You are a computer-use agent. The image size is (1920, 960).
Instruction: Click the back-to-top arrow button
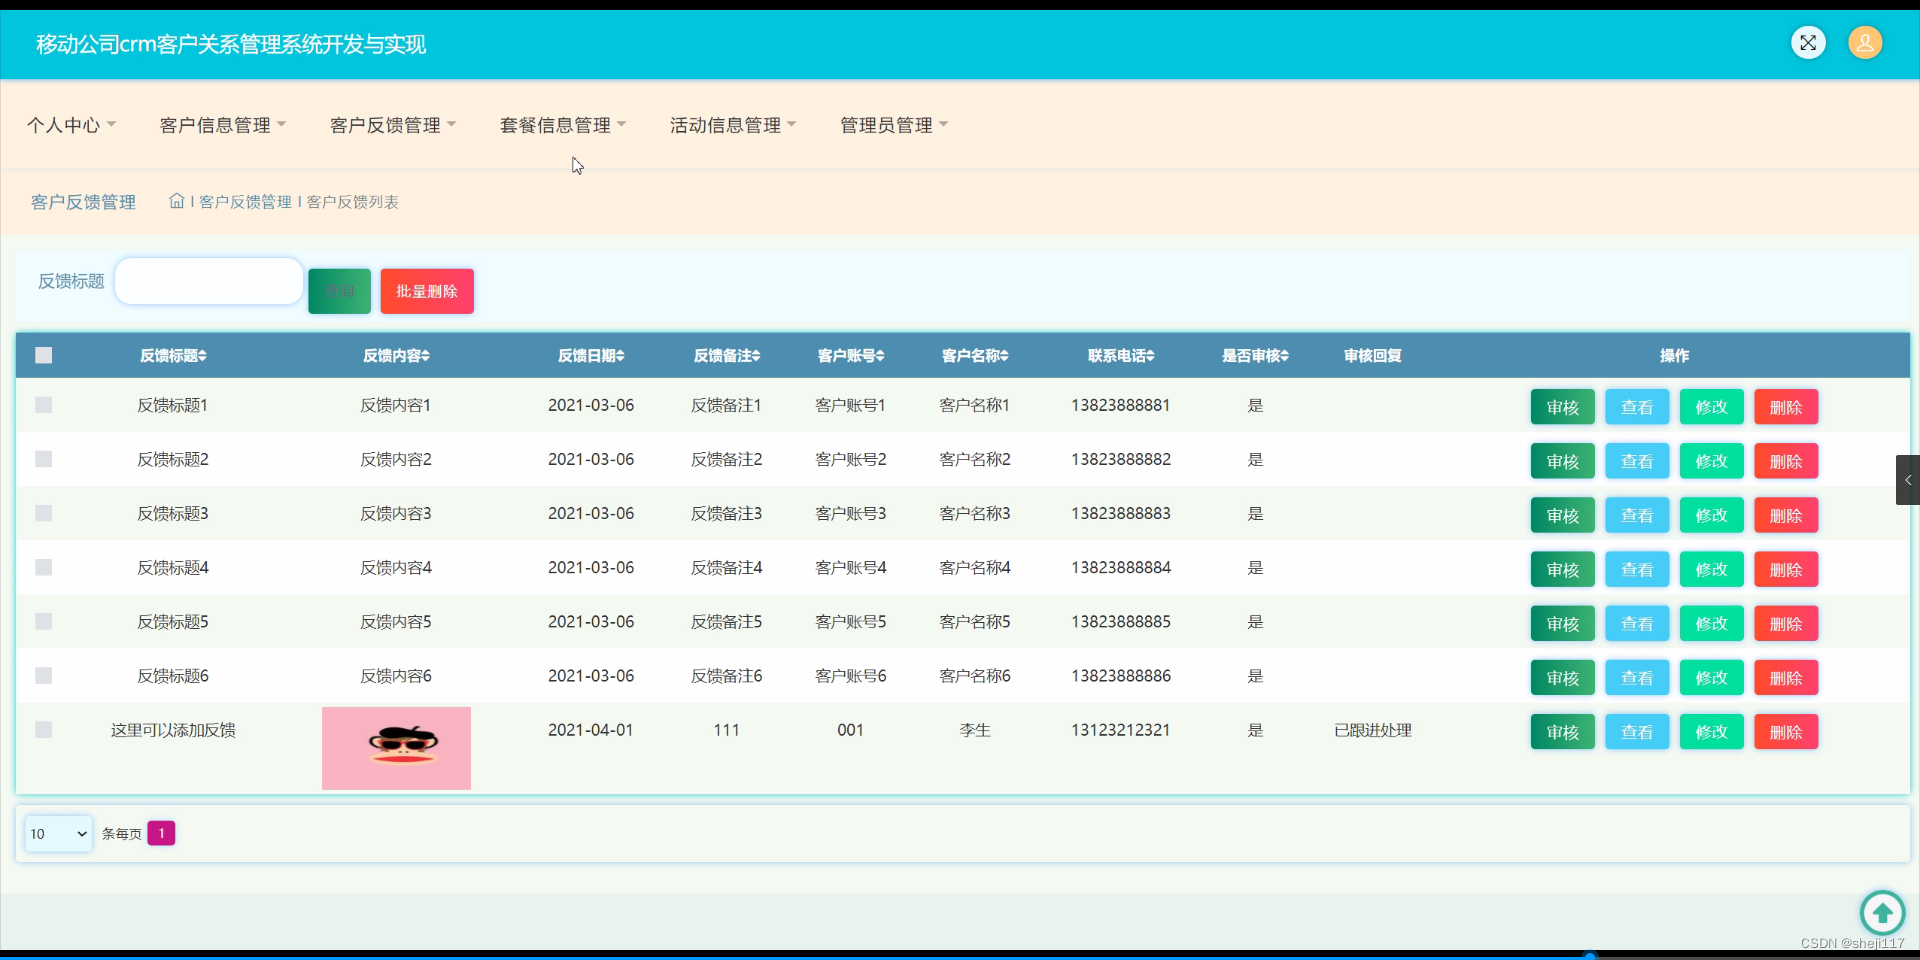tap(1883, 912)
